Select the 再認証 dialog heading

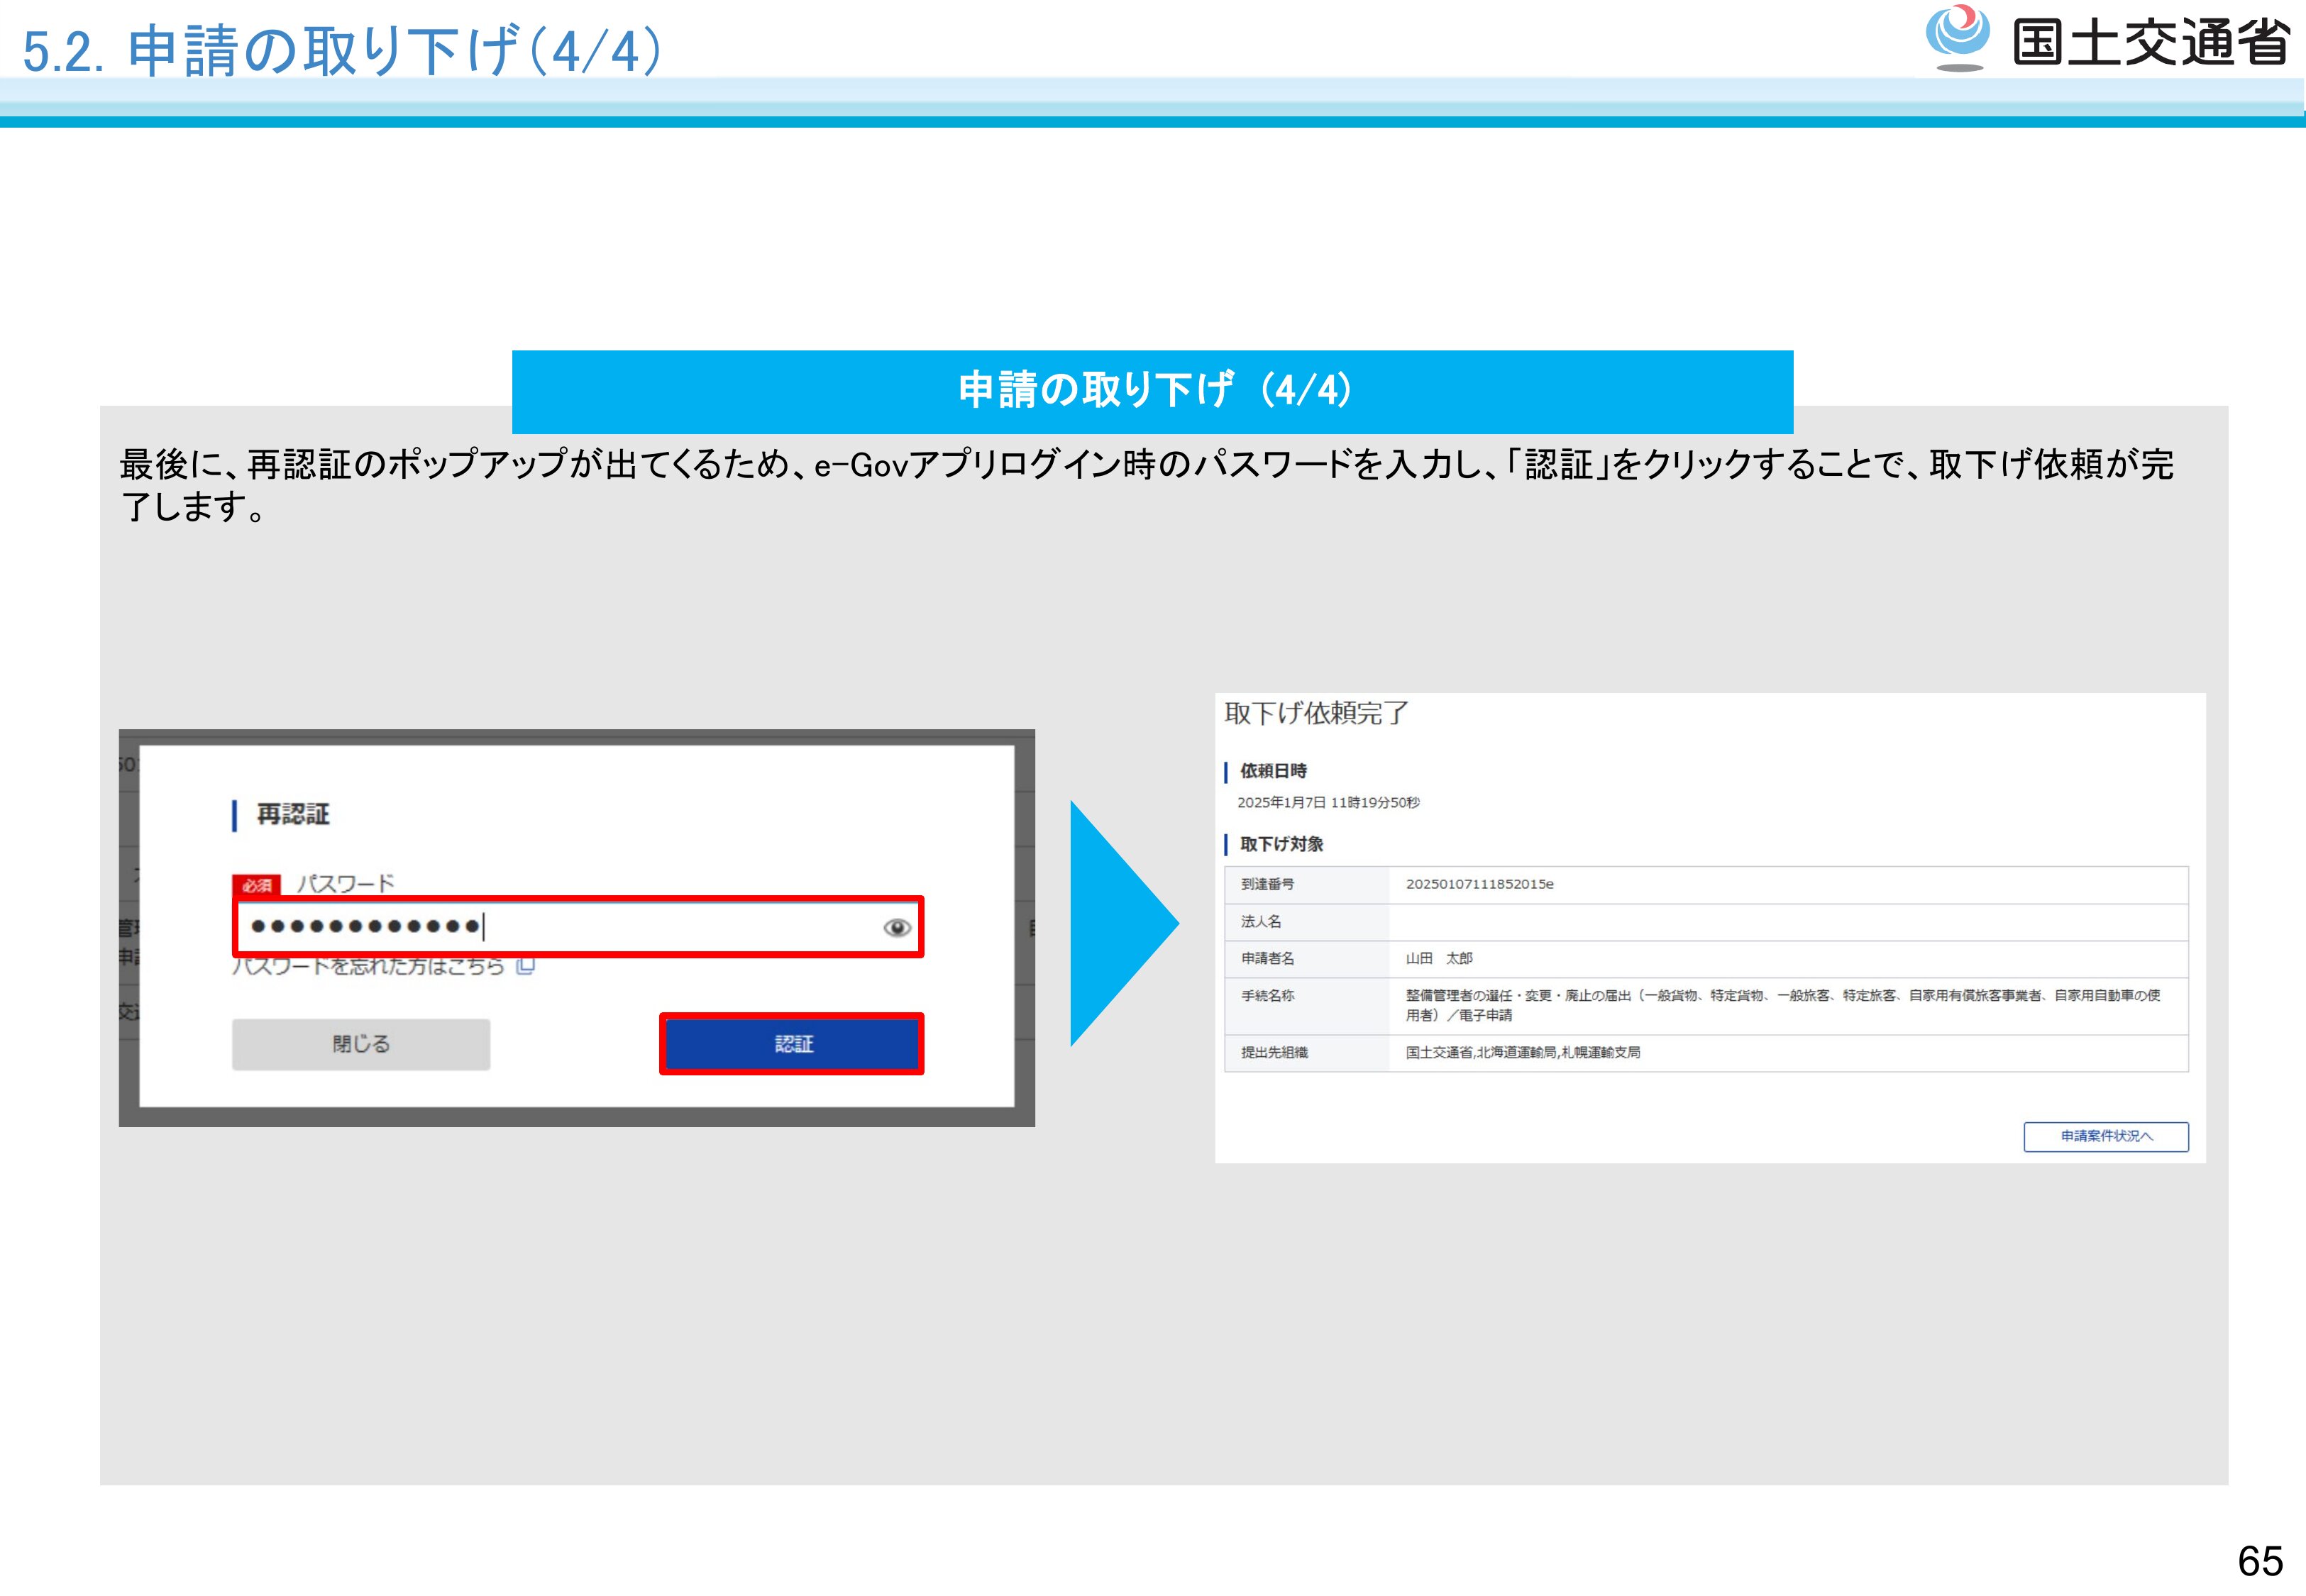[292, 814]
